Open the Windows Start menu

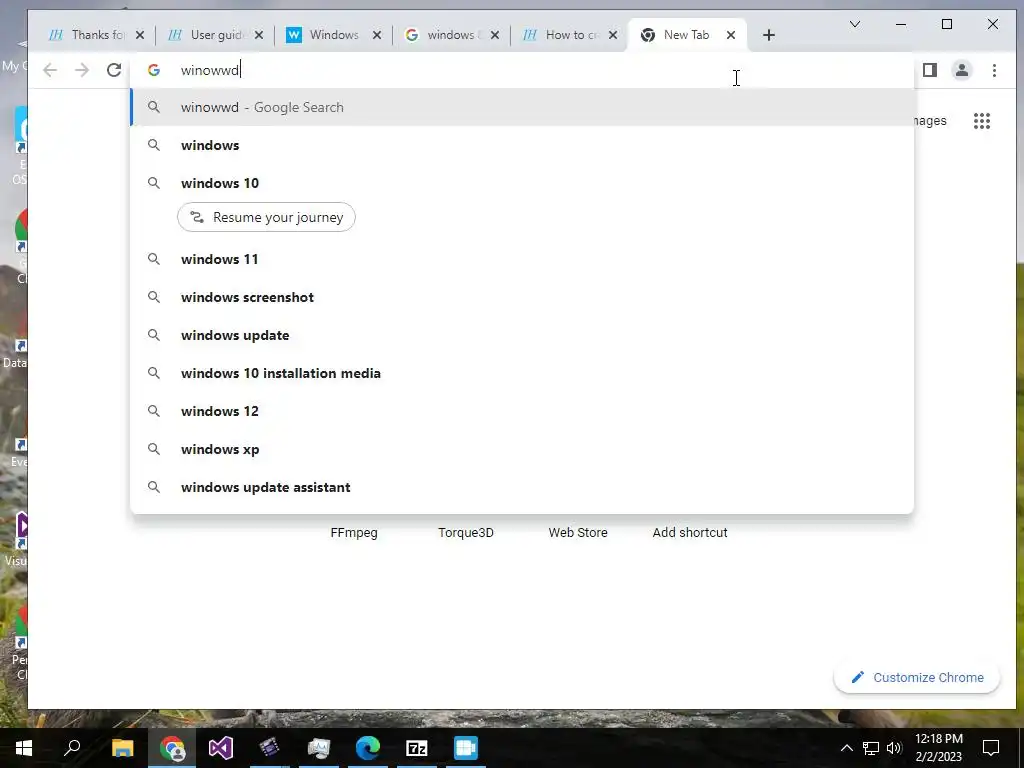24,748
